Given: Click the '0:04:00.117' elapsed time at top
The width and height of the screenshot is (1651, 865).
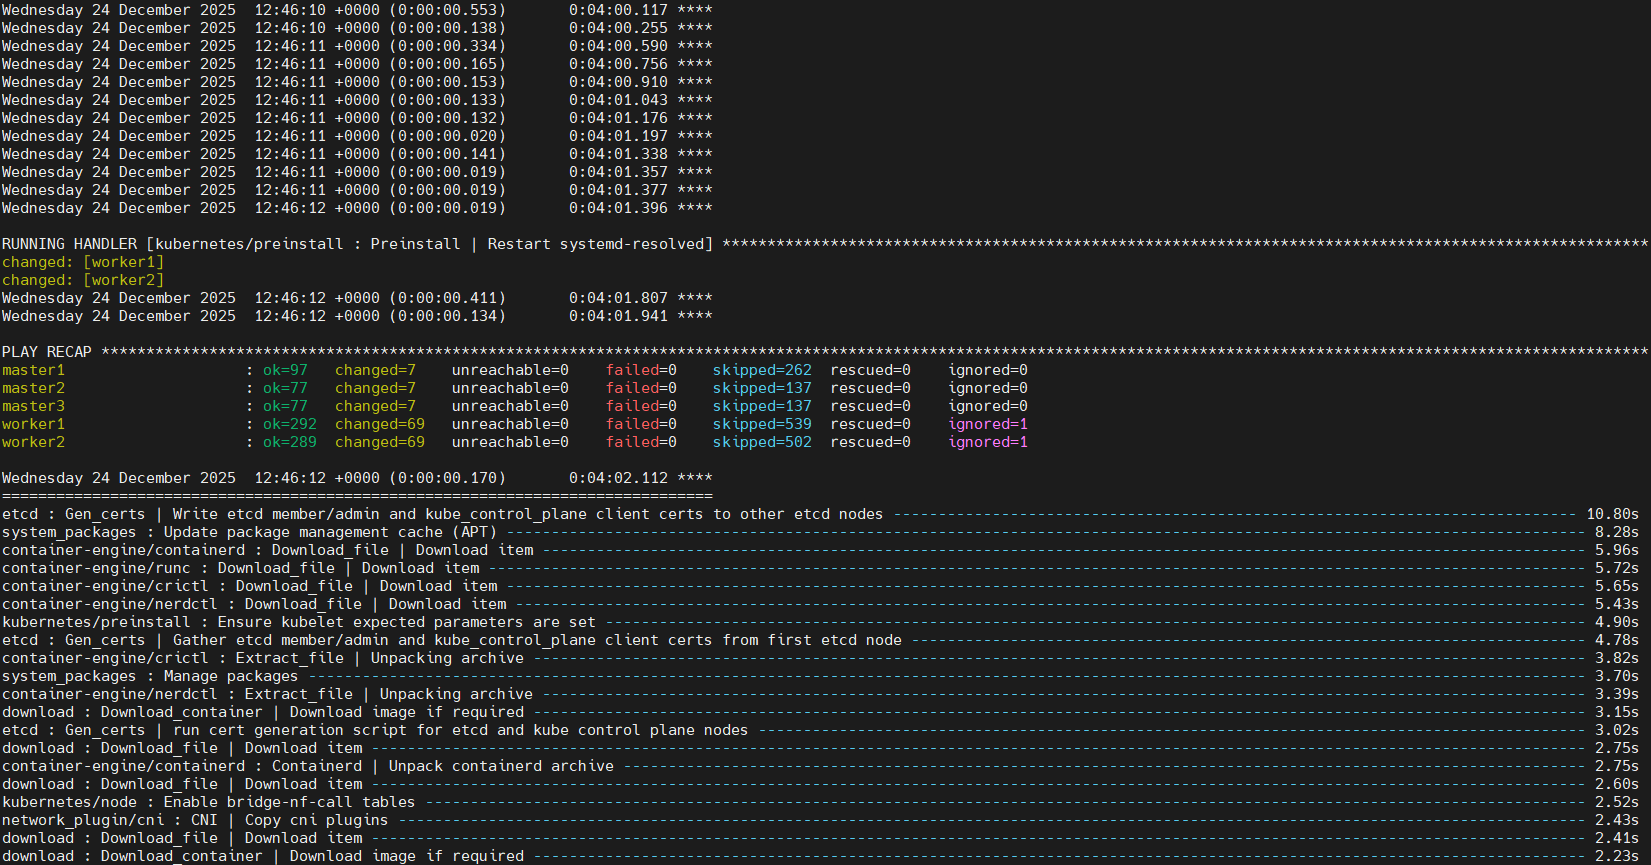Looking at the screenshot, I should [618, 10].
